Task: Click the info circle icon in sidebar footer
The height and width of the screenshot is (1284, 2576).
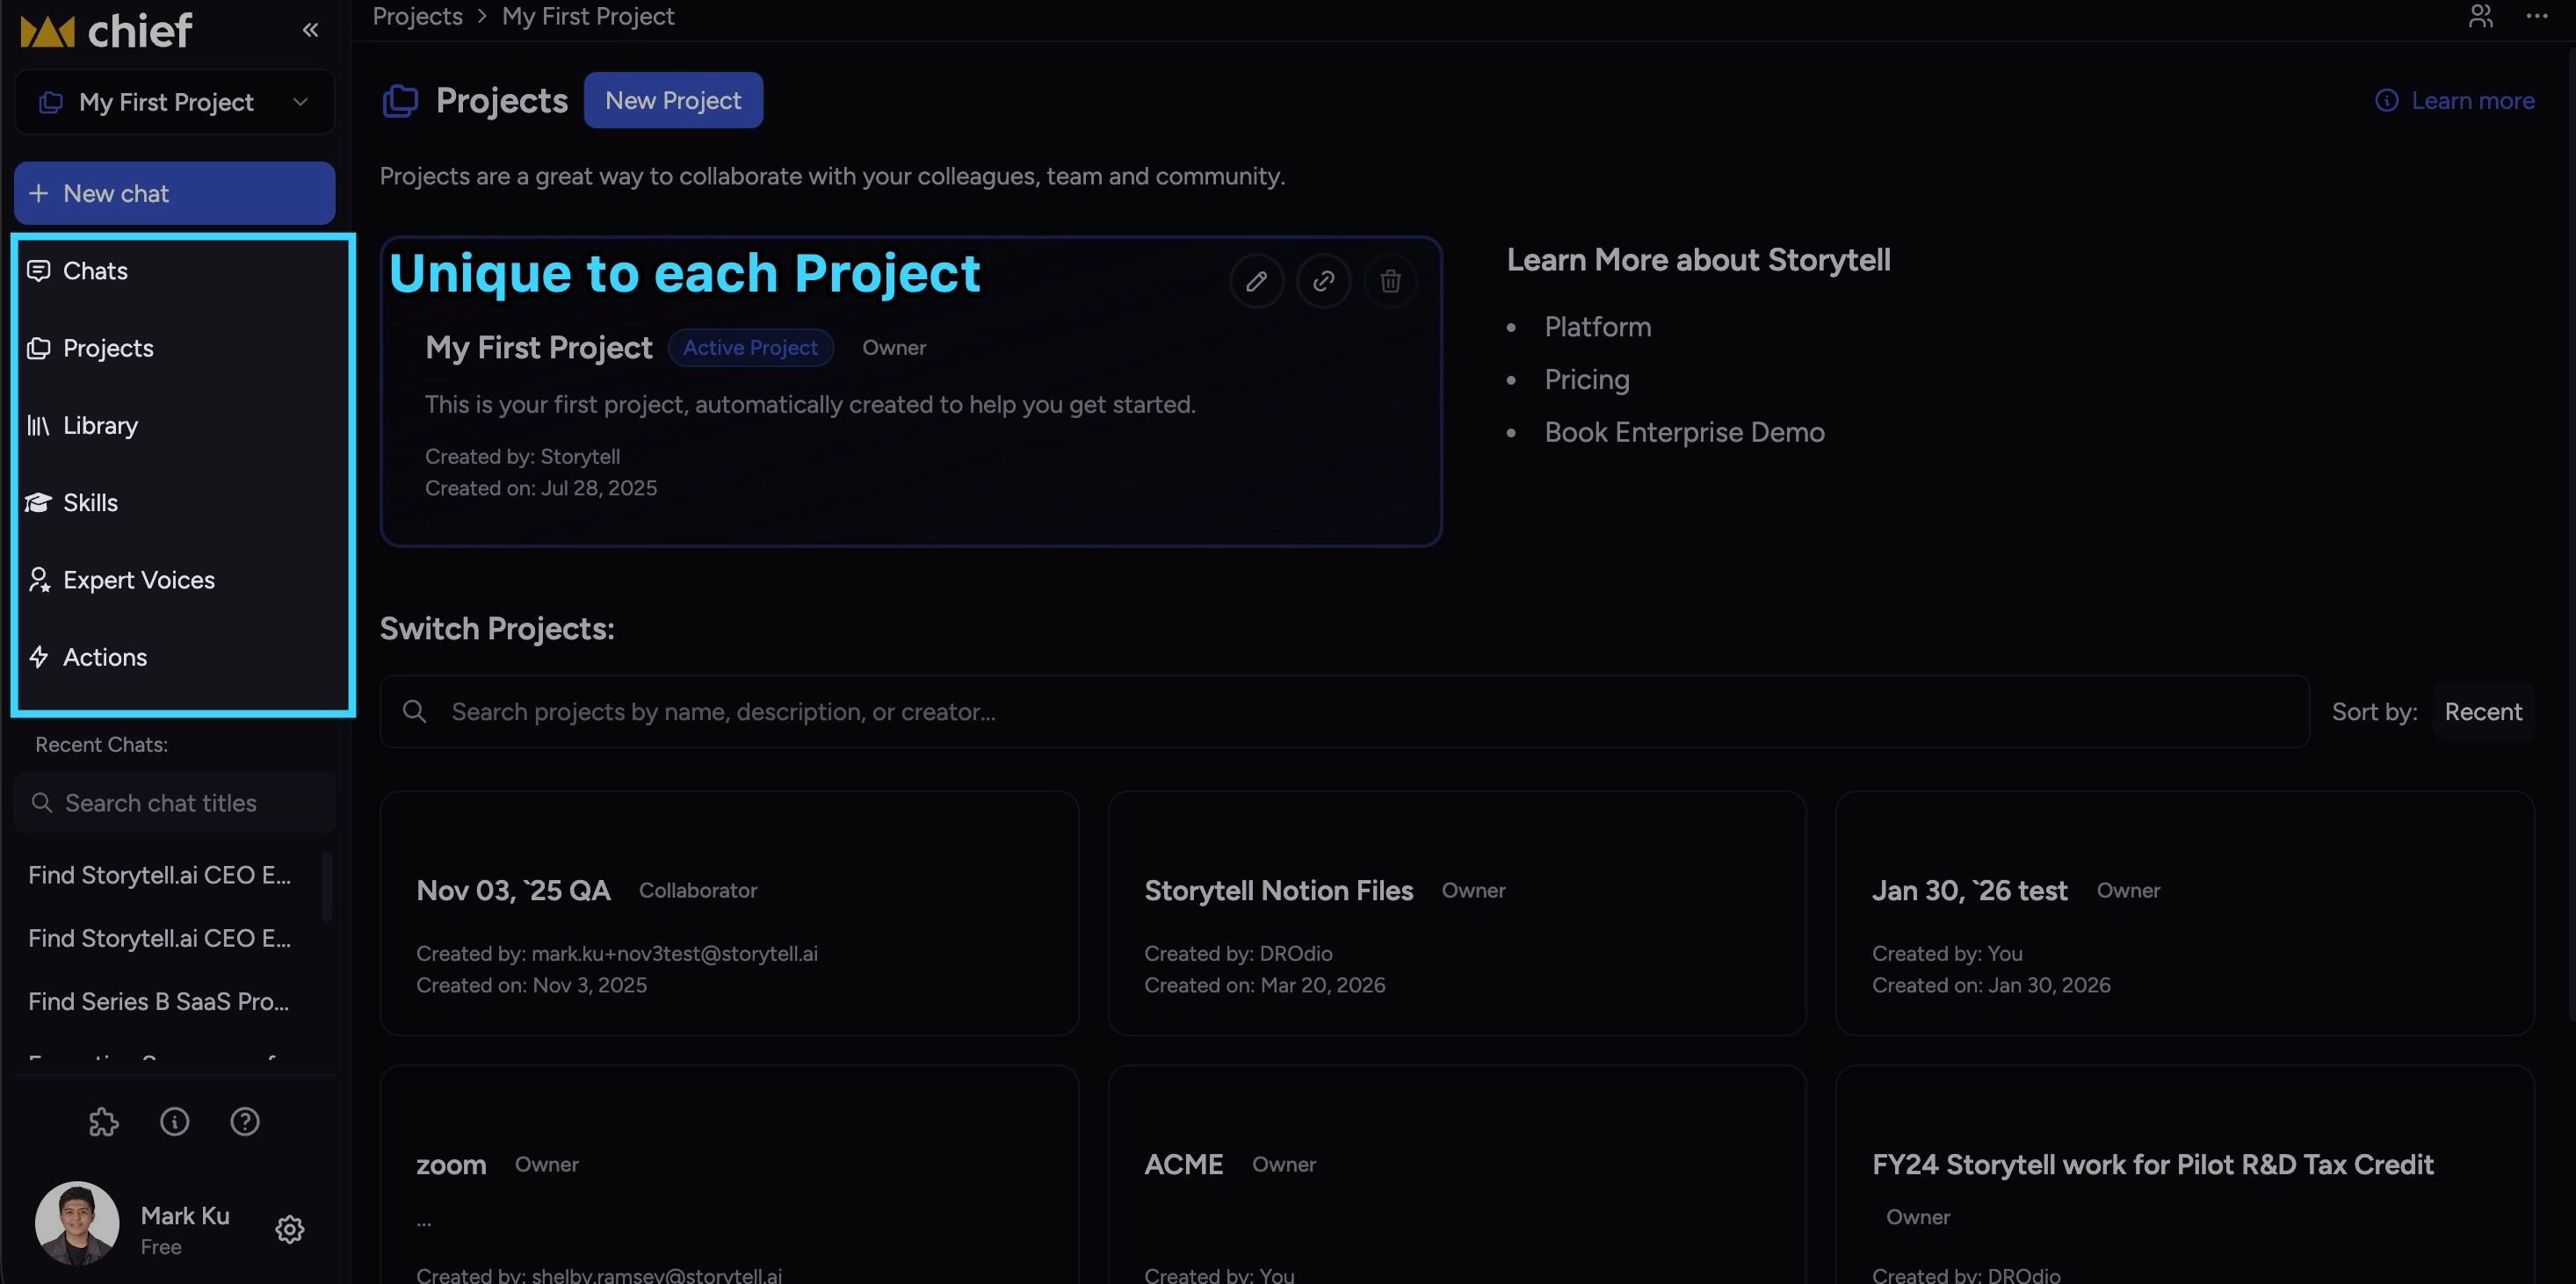Action: pos(174,1122)
